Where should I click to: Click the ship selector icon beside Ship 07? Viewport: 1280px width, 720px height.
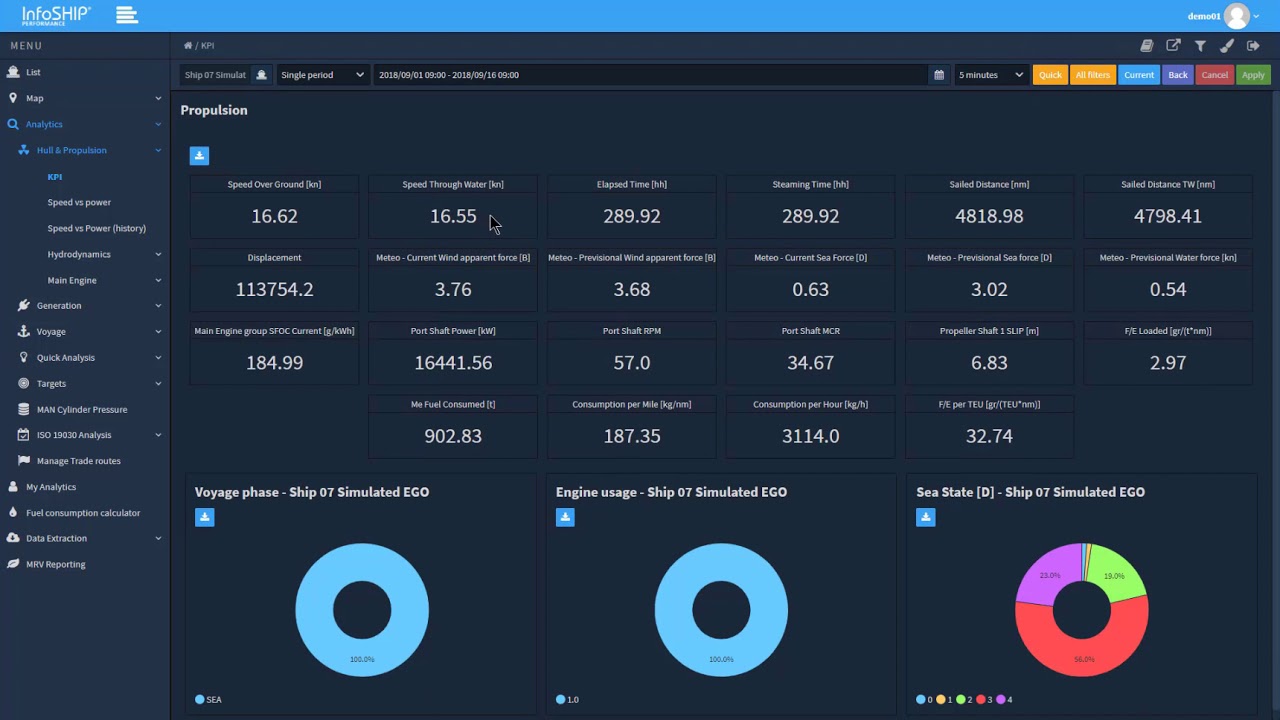click(261, 75)
